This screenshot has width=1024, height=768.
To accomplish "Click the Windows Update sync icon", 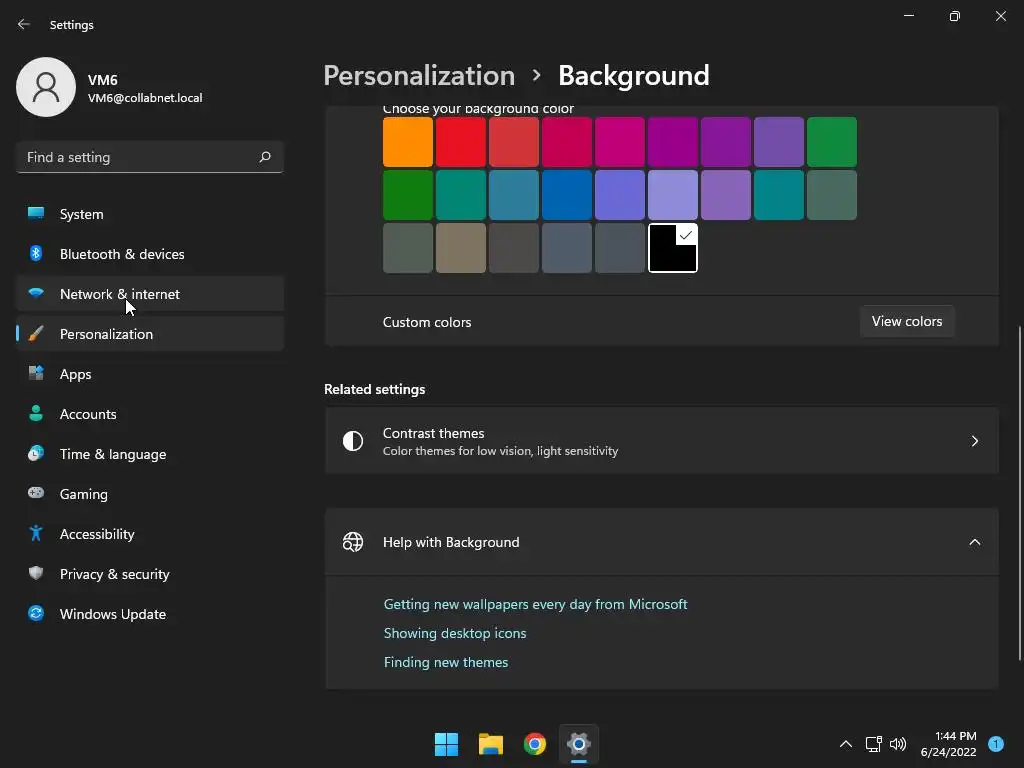I will pyautogui.click(x=36, y=614).
